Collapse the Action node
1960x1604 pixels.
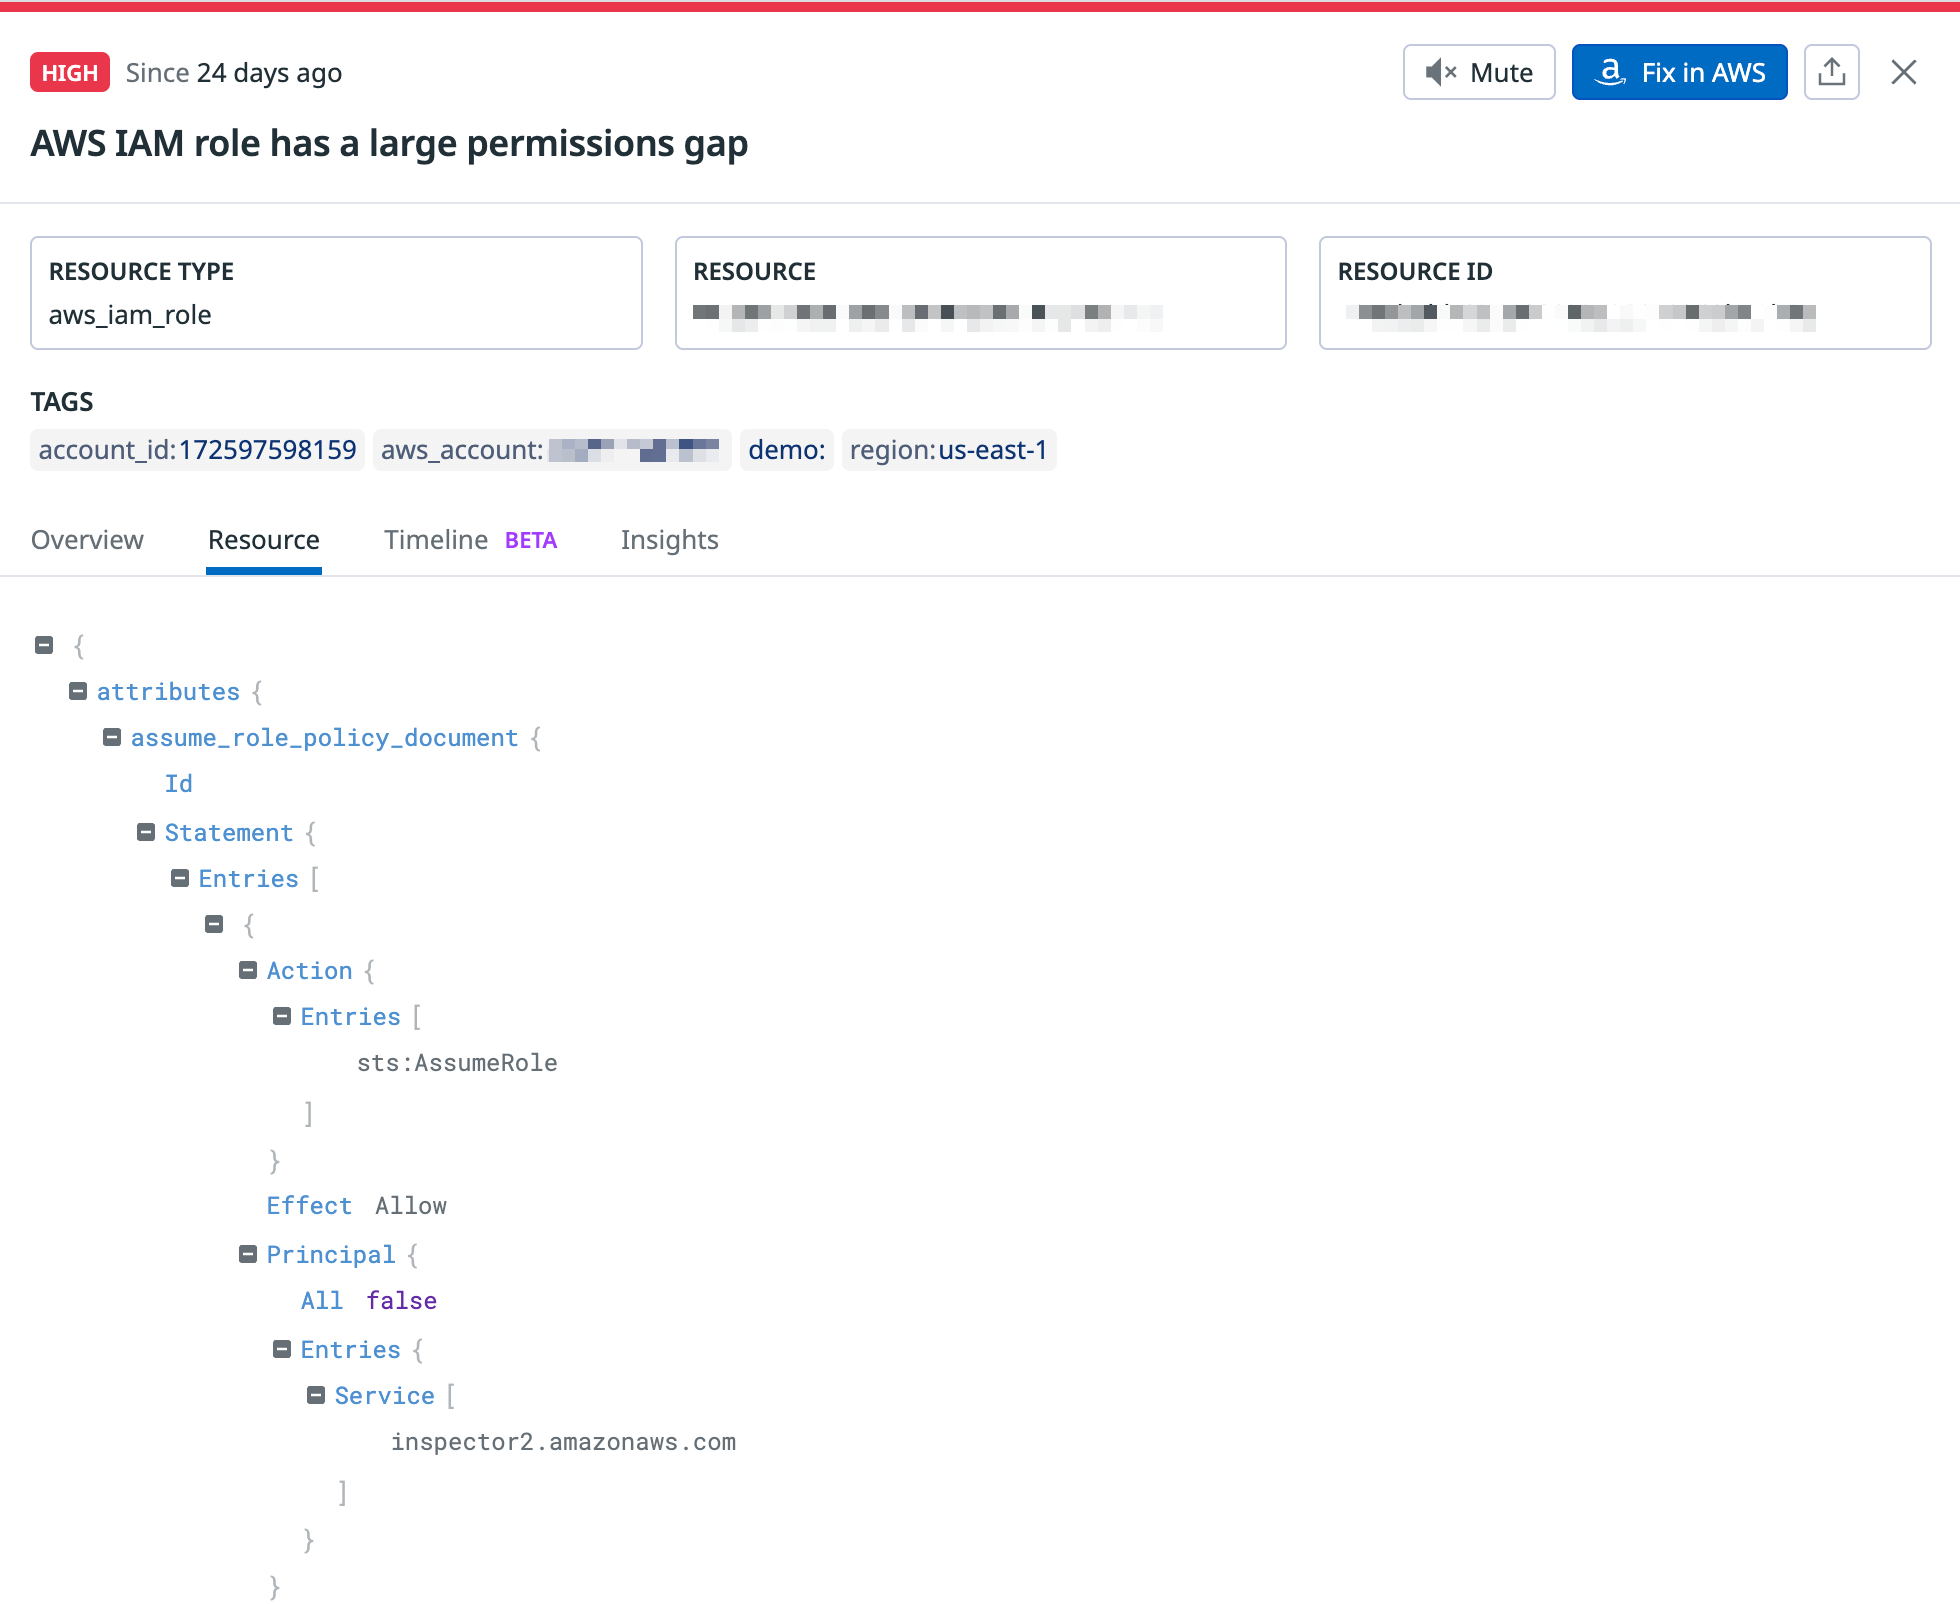click(x=248, y=970)
